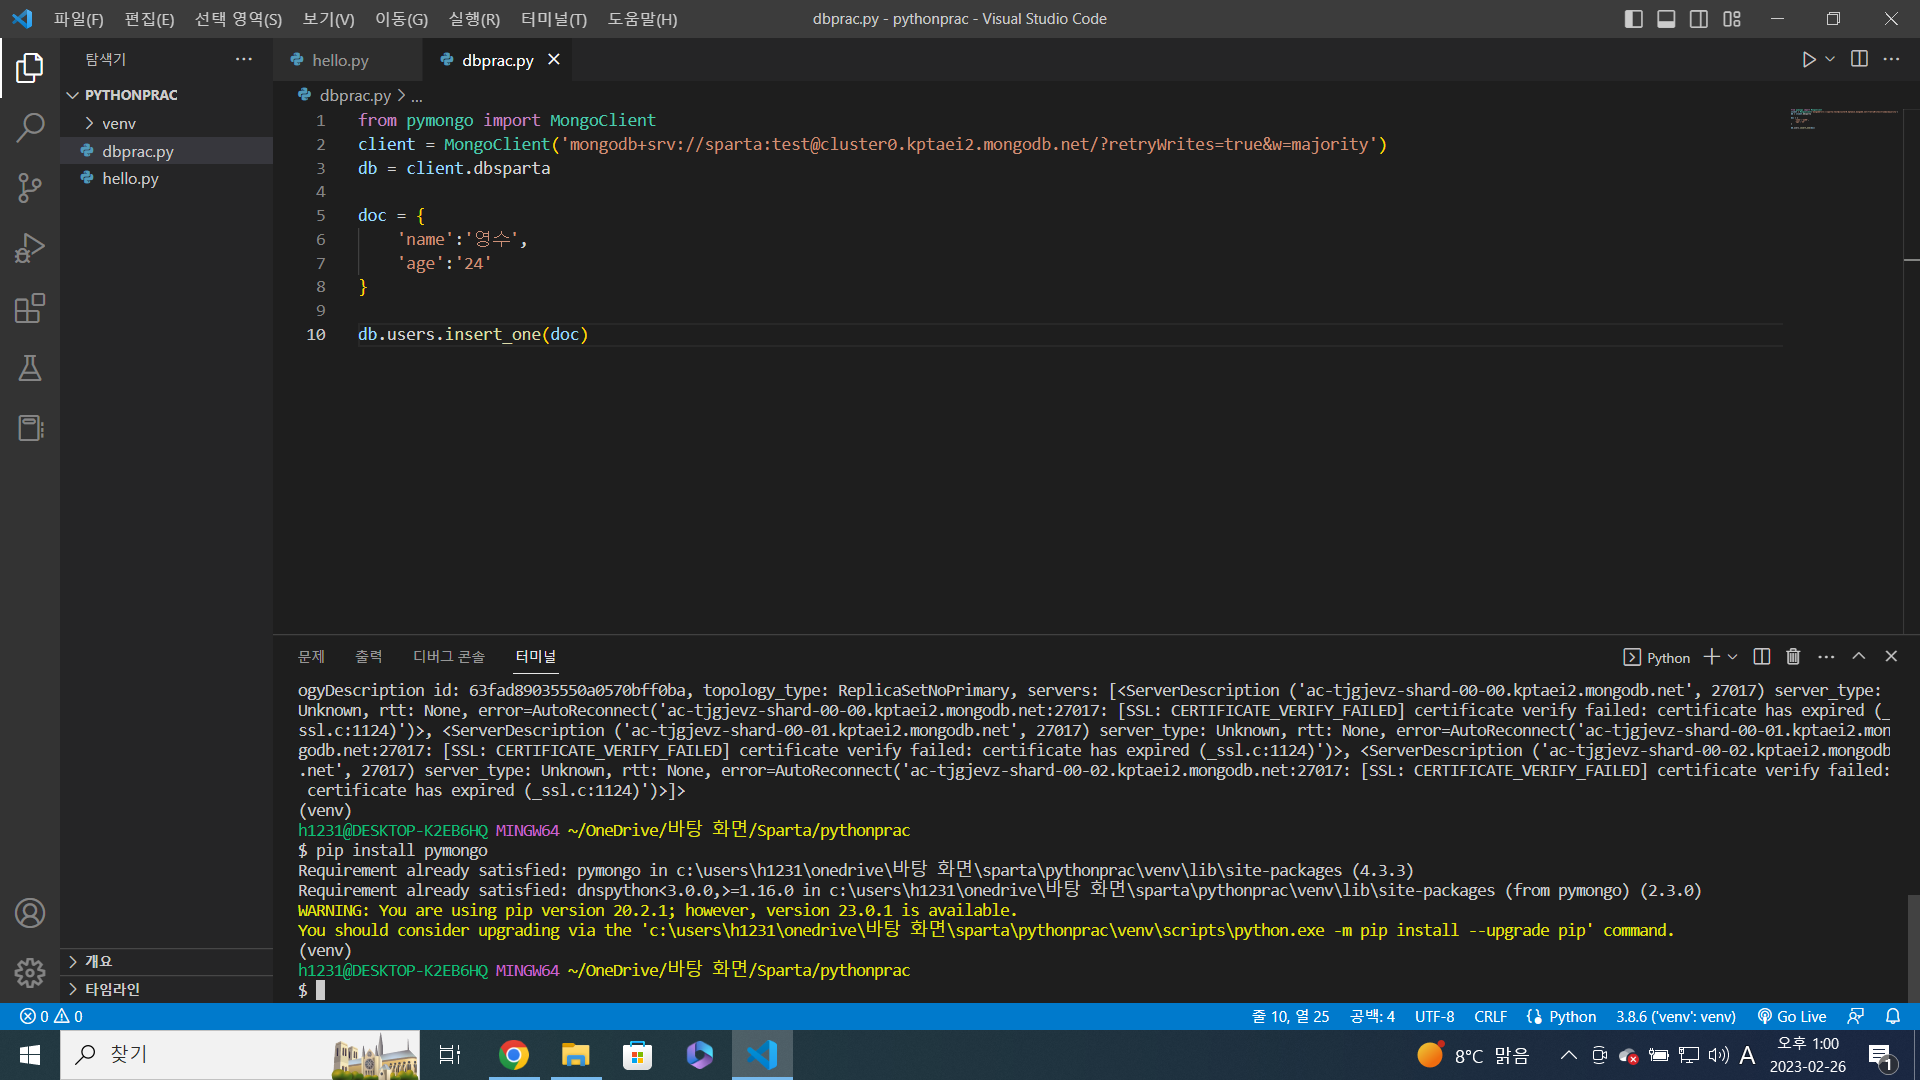The width and height of the screenshot is (1920, 1080).
Task: Select Python interpreter 3.8.6 venv
Action: (1675, 1016)
